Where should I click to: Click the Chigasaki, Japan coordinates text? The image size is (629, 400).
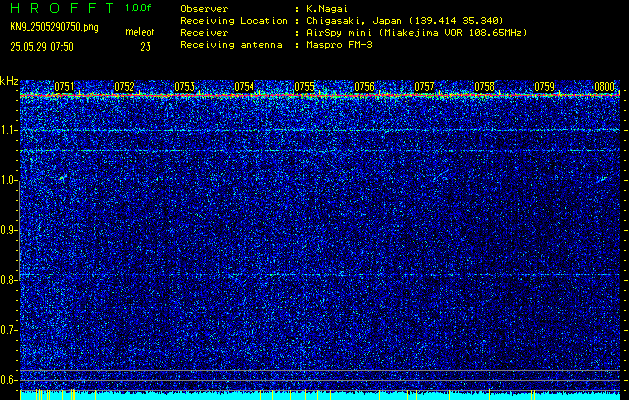(x=404, y=21)
